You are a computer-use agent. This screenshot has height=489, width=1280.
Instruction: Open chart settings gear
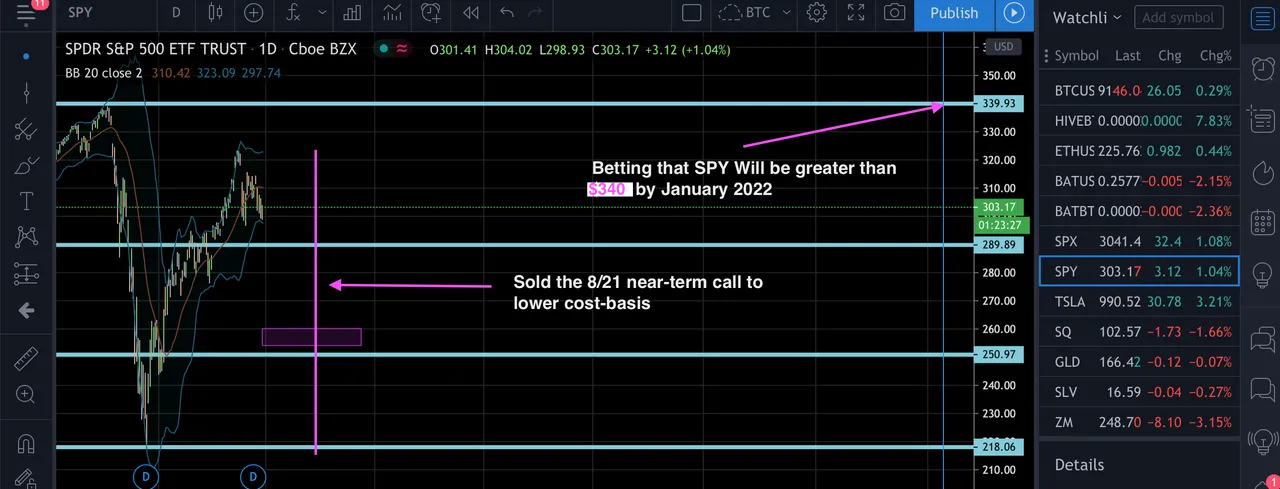(x=817, y=13)
